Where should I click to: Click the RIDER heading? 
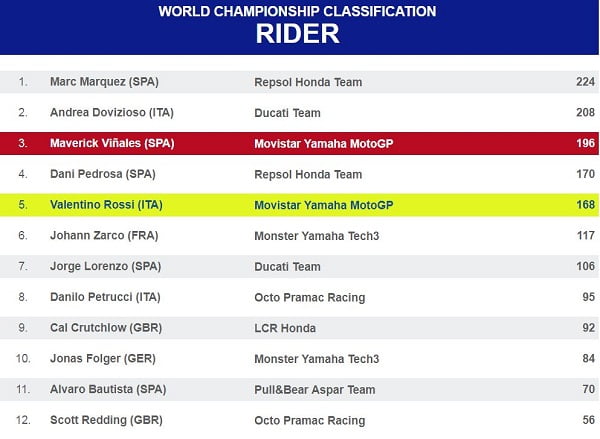pyautogui.click(x=297, y=34)
